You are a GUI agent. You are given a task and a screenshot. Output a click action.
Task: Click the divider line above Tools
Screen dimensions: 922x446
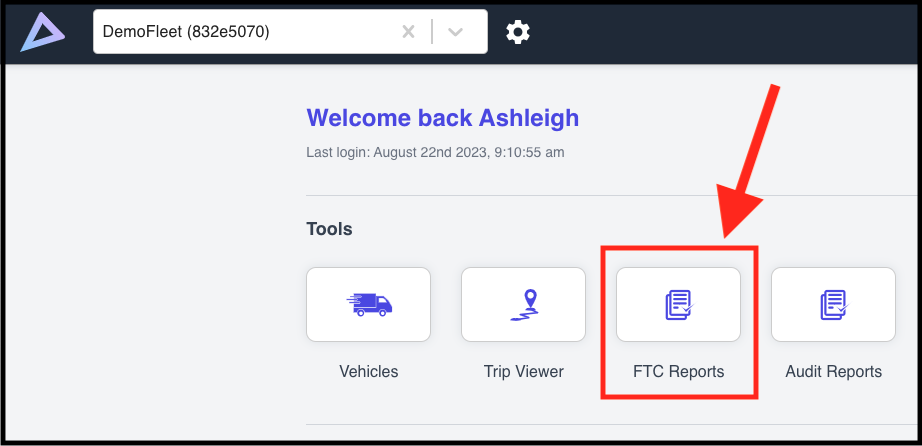tap(600, 196)
